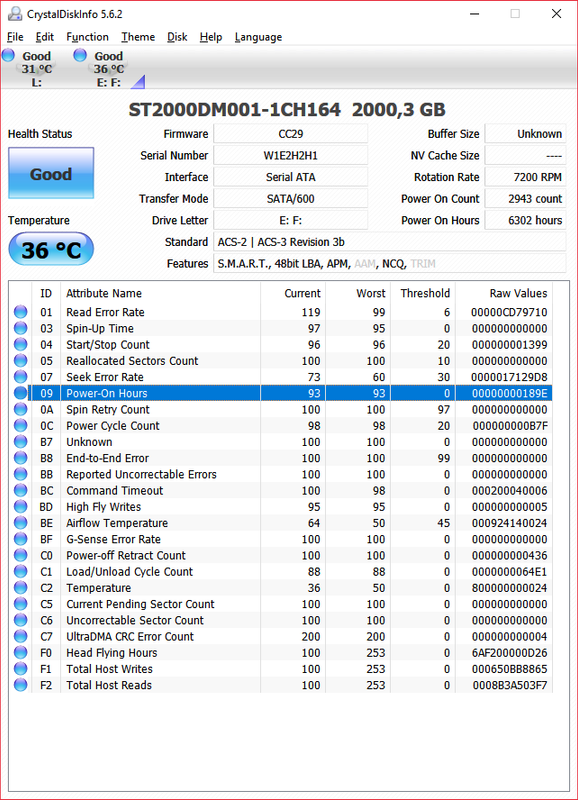
Task: Click the Raw Values column header
Action: tap(504, 293)
